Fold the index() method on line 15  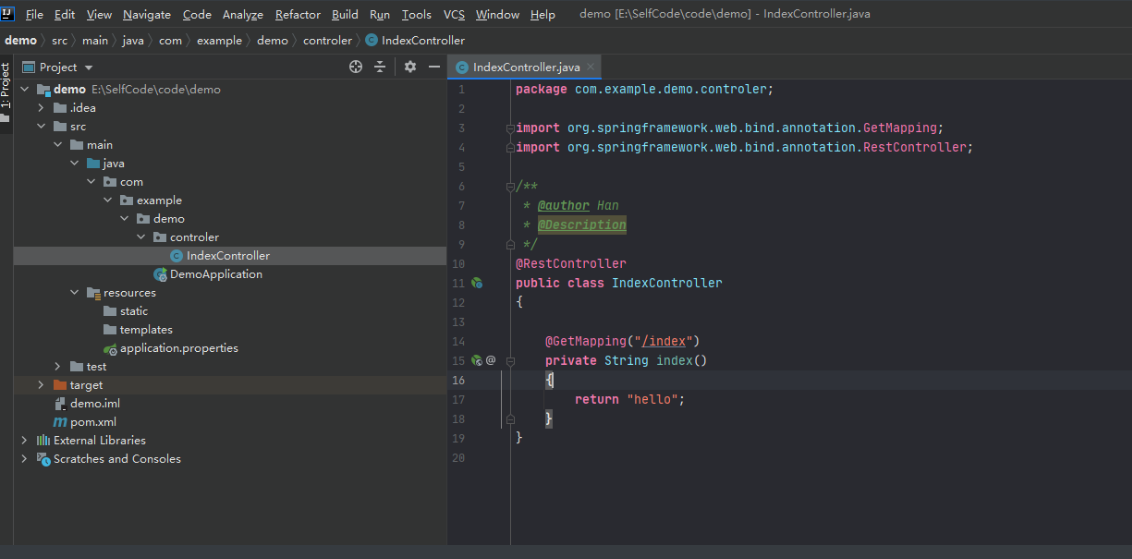coord(510,360)
